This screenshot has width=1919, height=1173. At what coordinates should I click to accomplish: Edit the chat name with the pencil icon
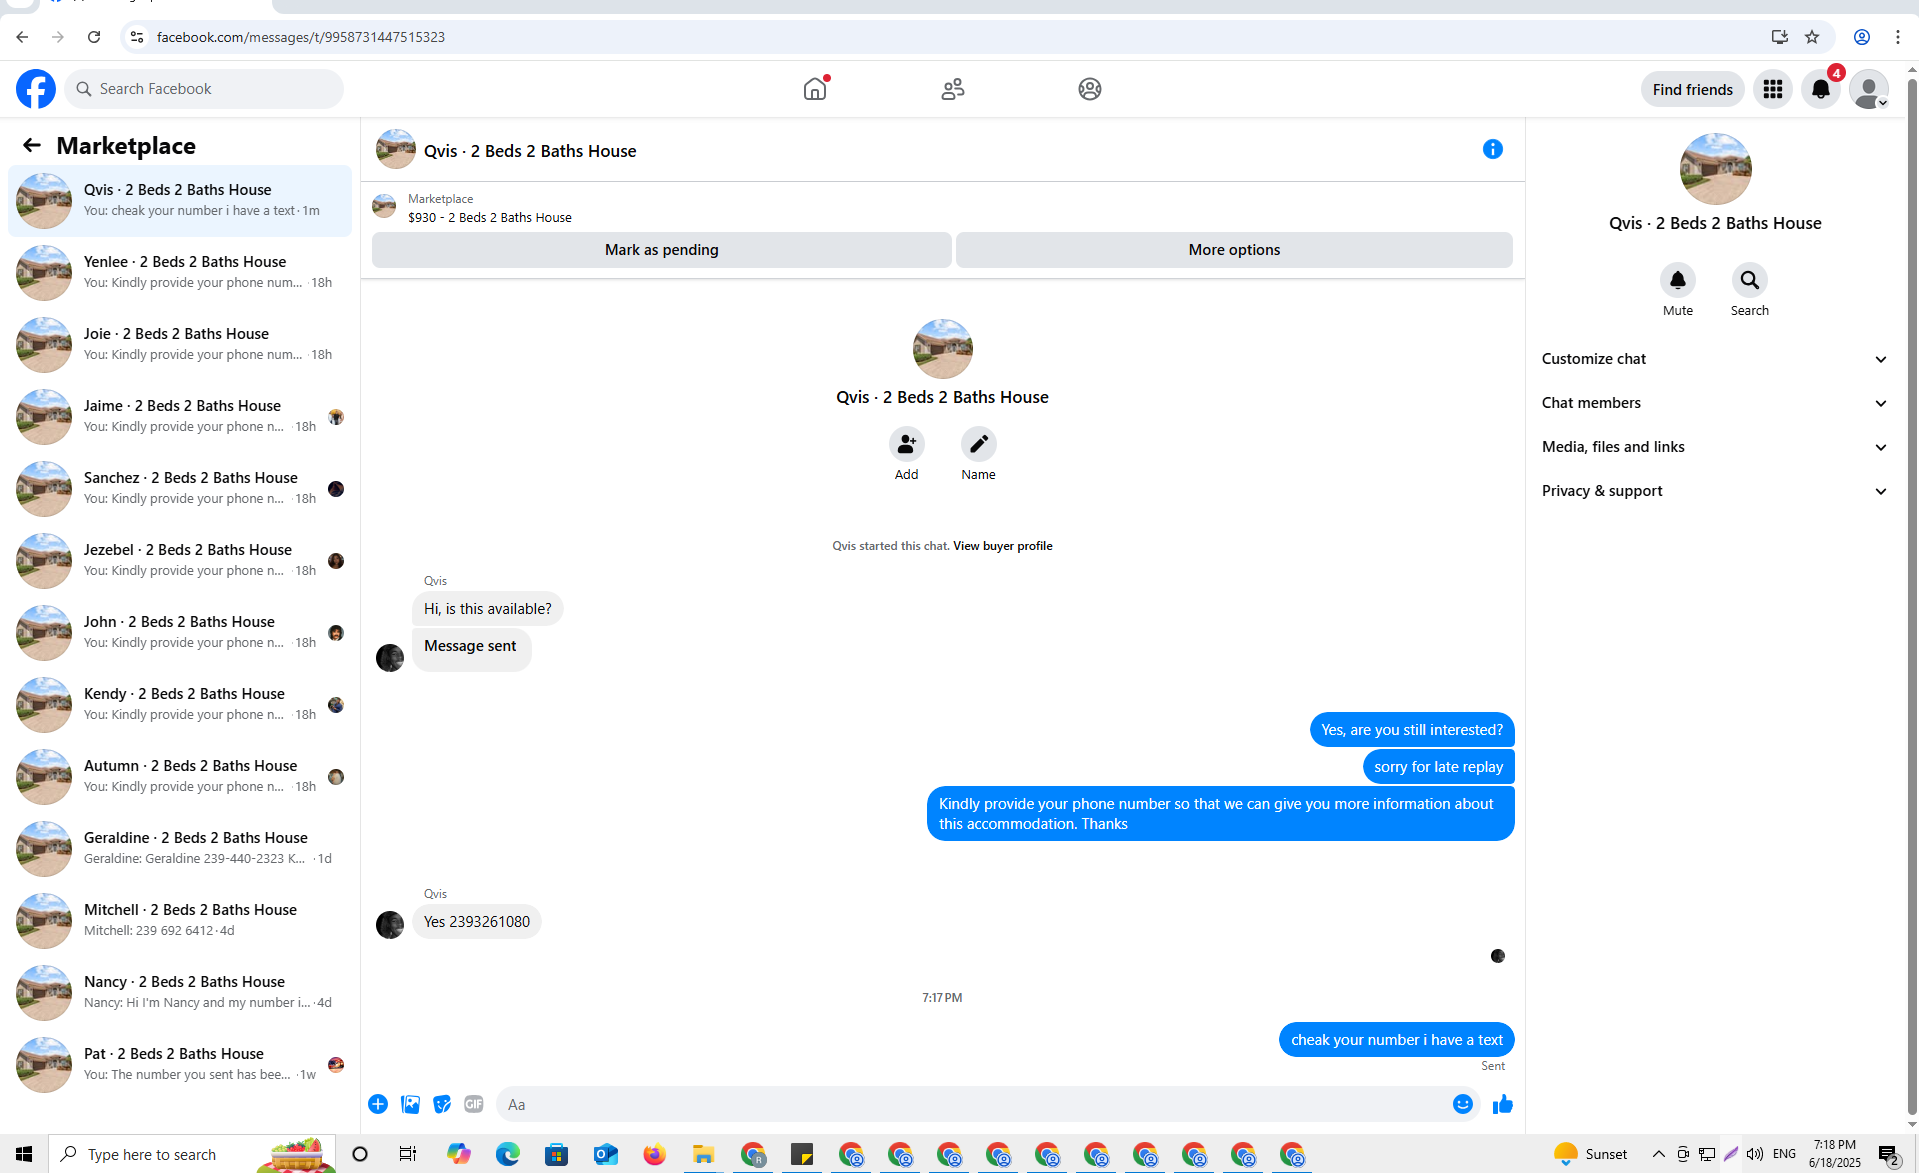[979, 444]
